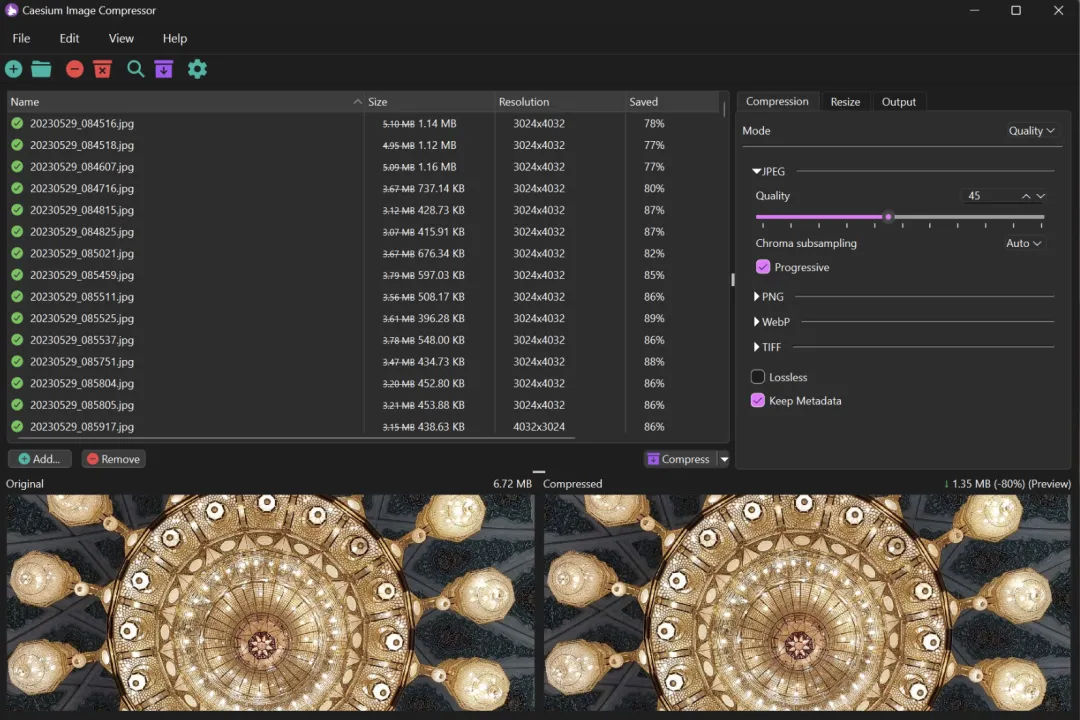The height and width of the screenshot is (720, 1080).
Task: Click the purple compress icon in toolbar
Action: (x=164, y=69)
